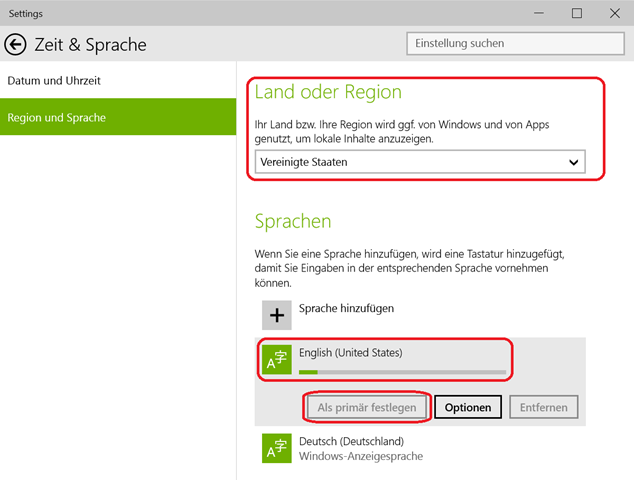Click the plus icon to add language
This screenshot has width=634, height=480.
tap(277, 315)
